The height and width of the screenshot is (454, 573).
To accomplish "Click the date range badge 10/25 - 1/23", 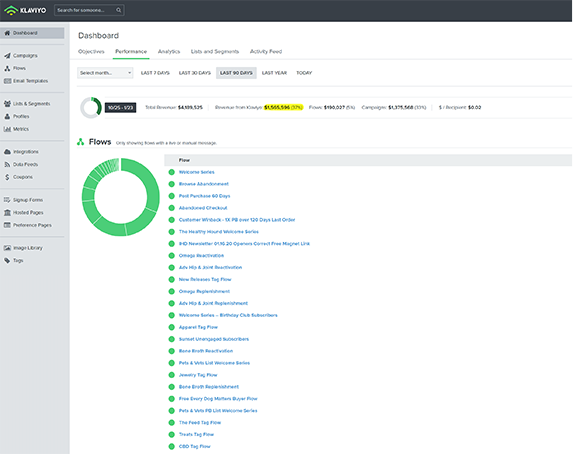I will [121, 108].
